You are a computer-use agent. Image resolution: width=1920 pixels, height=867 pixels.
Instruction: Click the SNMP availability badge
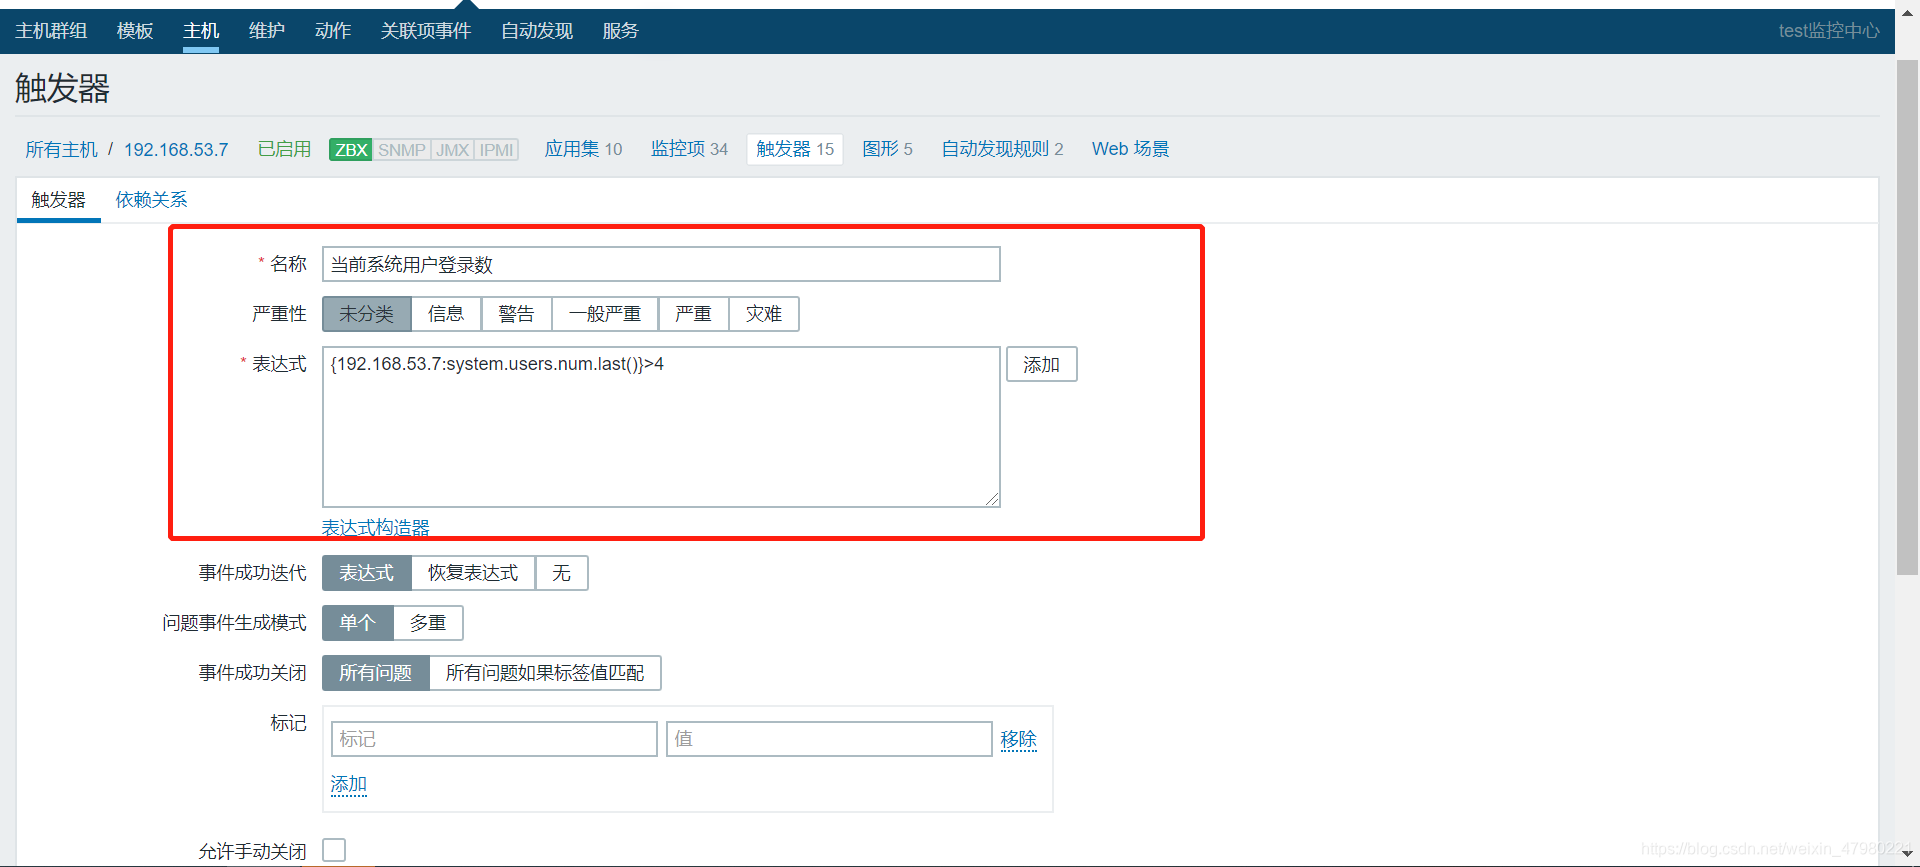tap(402, 150)
